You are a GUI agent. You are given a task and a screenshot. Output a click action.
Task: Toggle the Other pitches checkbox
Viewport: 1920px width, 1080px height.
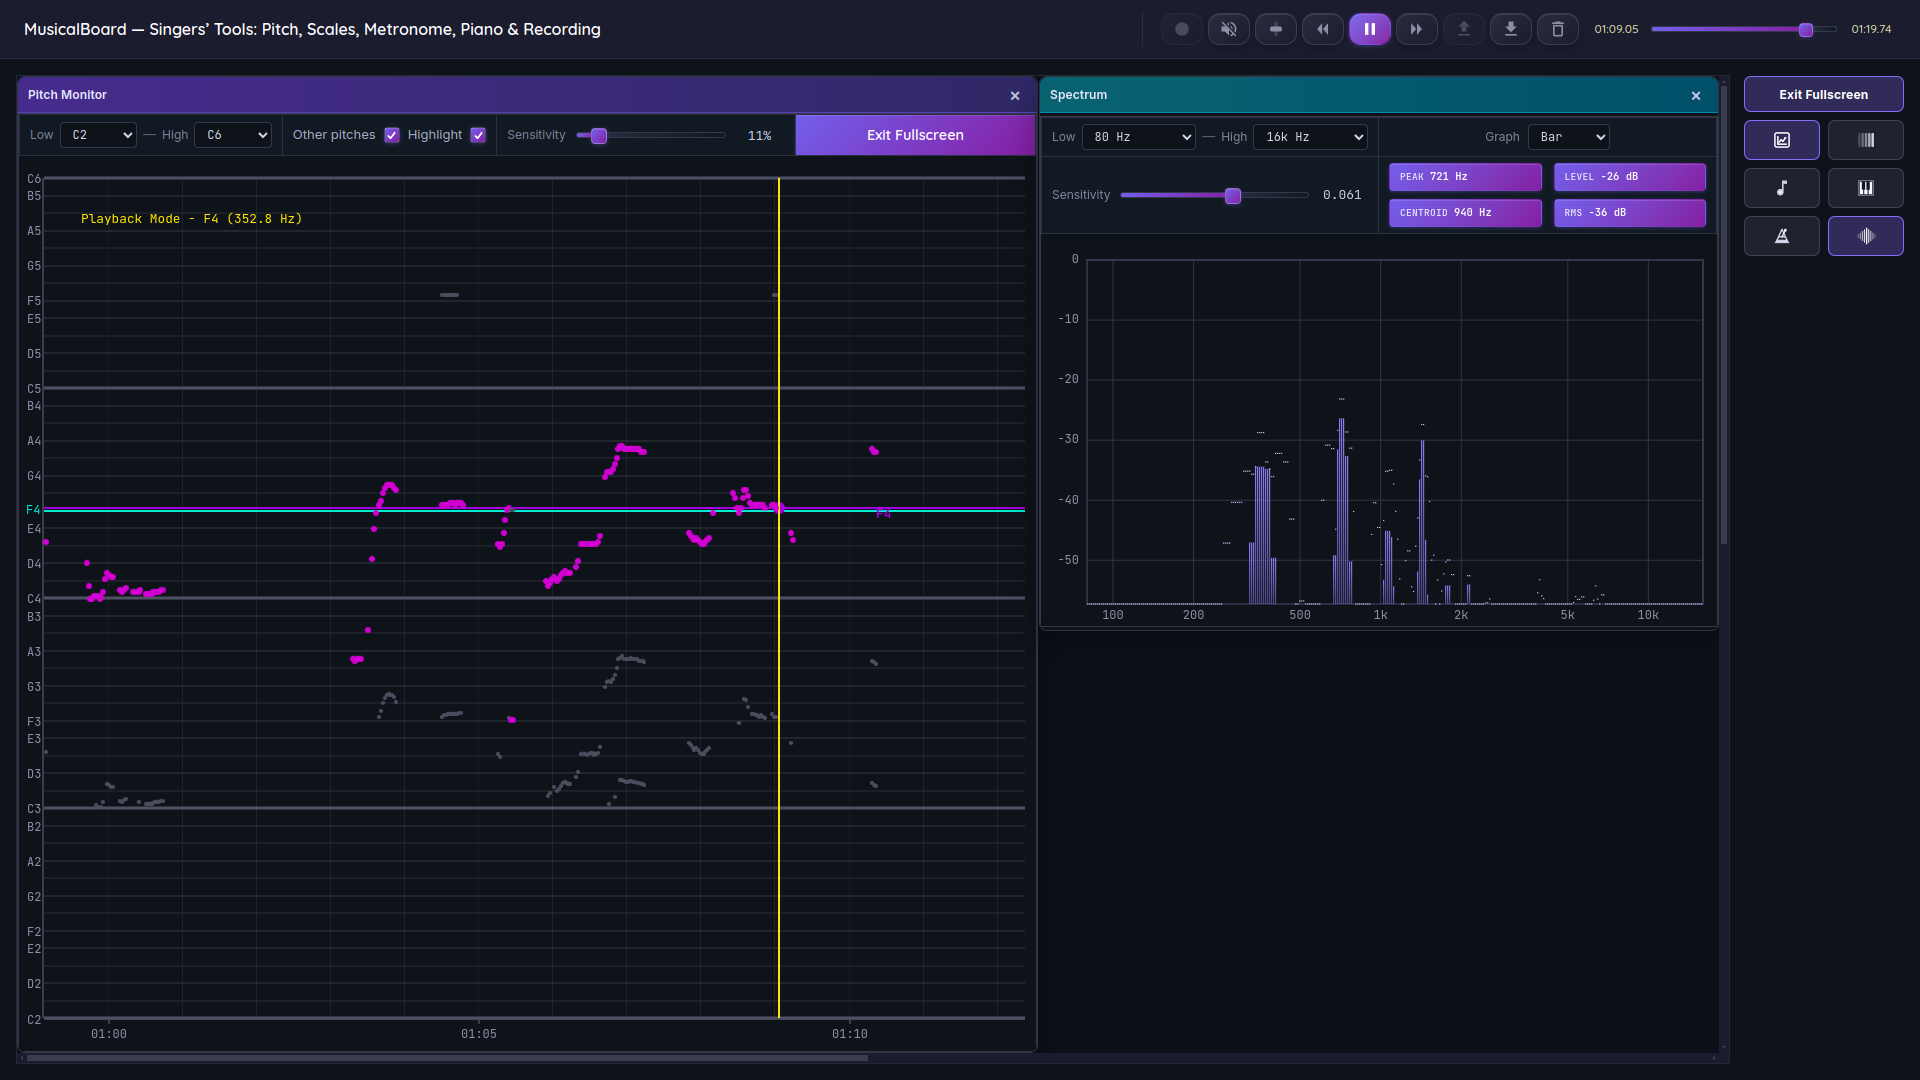tap(392, 135)
